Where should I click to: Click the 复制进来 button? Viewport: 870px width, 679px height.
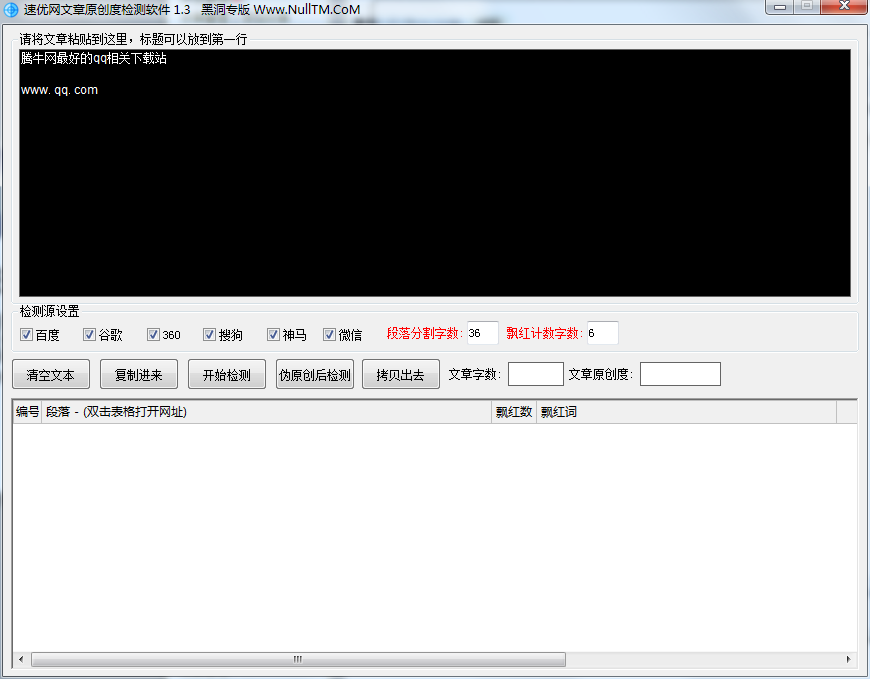pos(139,374)
